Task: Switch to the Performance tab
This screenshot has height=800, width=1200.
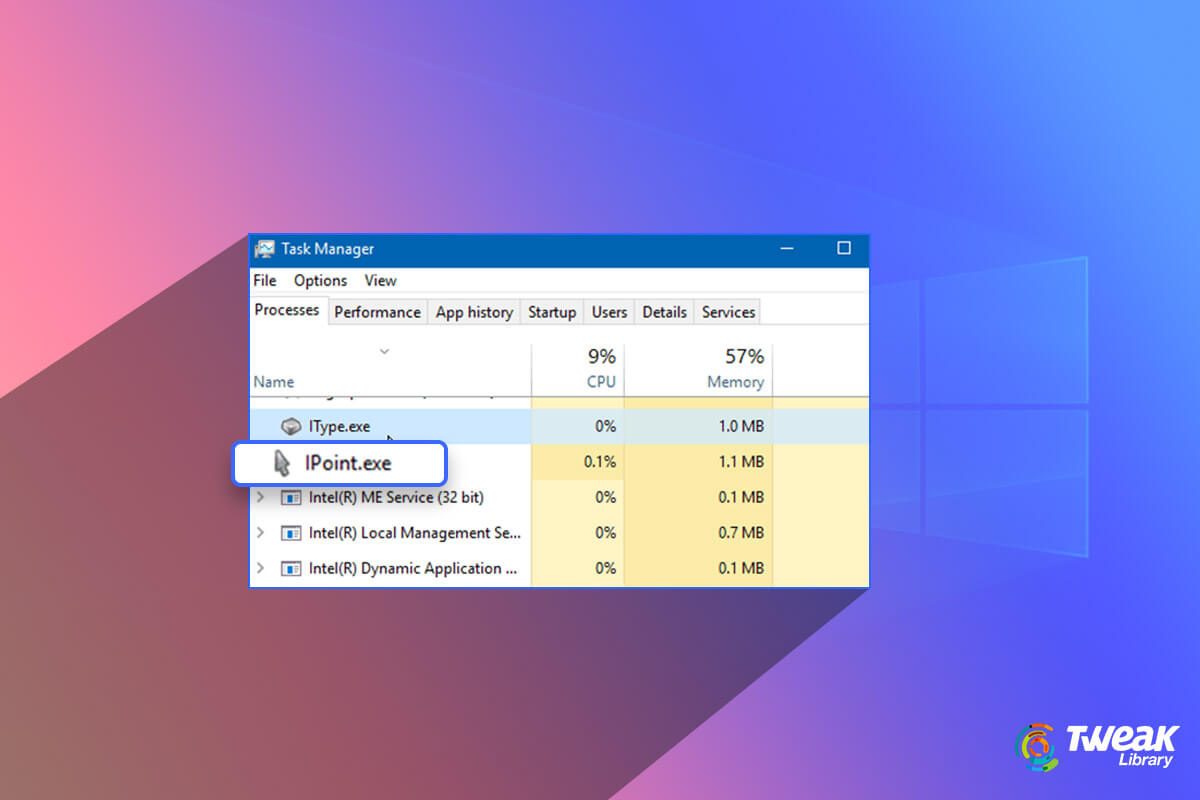Action: pyautogui.click(x=377, y=312)
